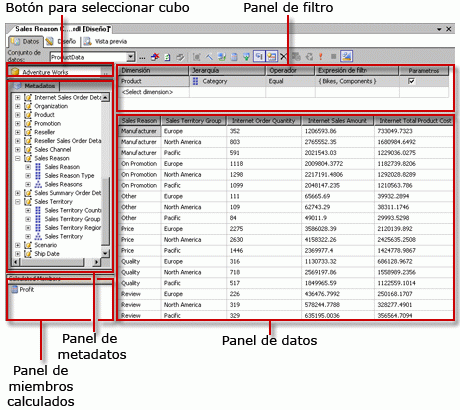This screenshot has height=410, width=460.
Task: Collapse the Sales Reason dimension node
Action: point(18,158)
